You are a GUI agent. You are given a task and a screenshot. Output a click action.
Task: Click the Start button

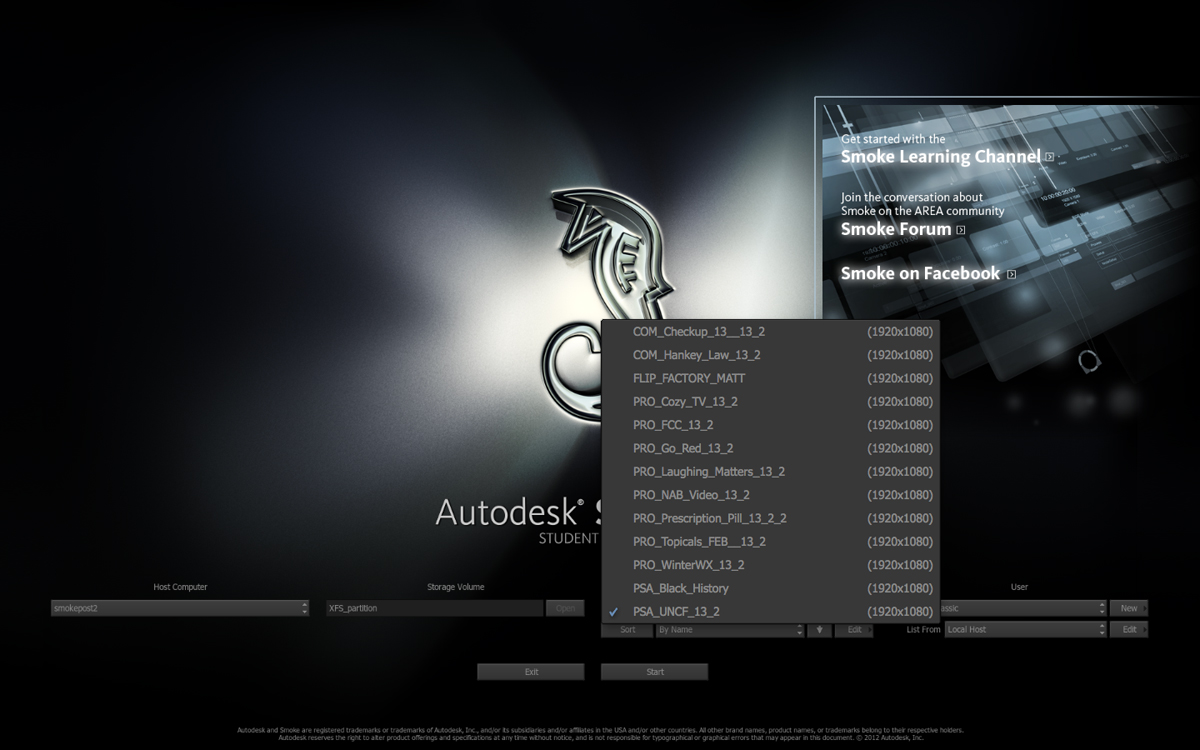pos(655,672)
